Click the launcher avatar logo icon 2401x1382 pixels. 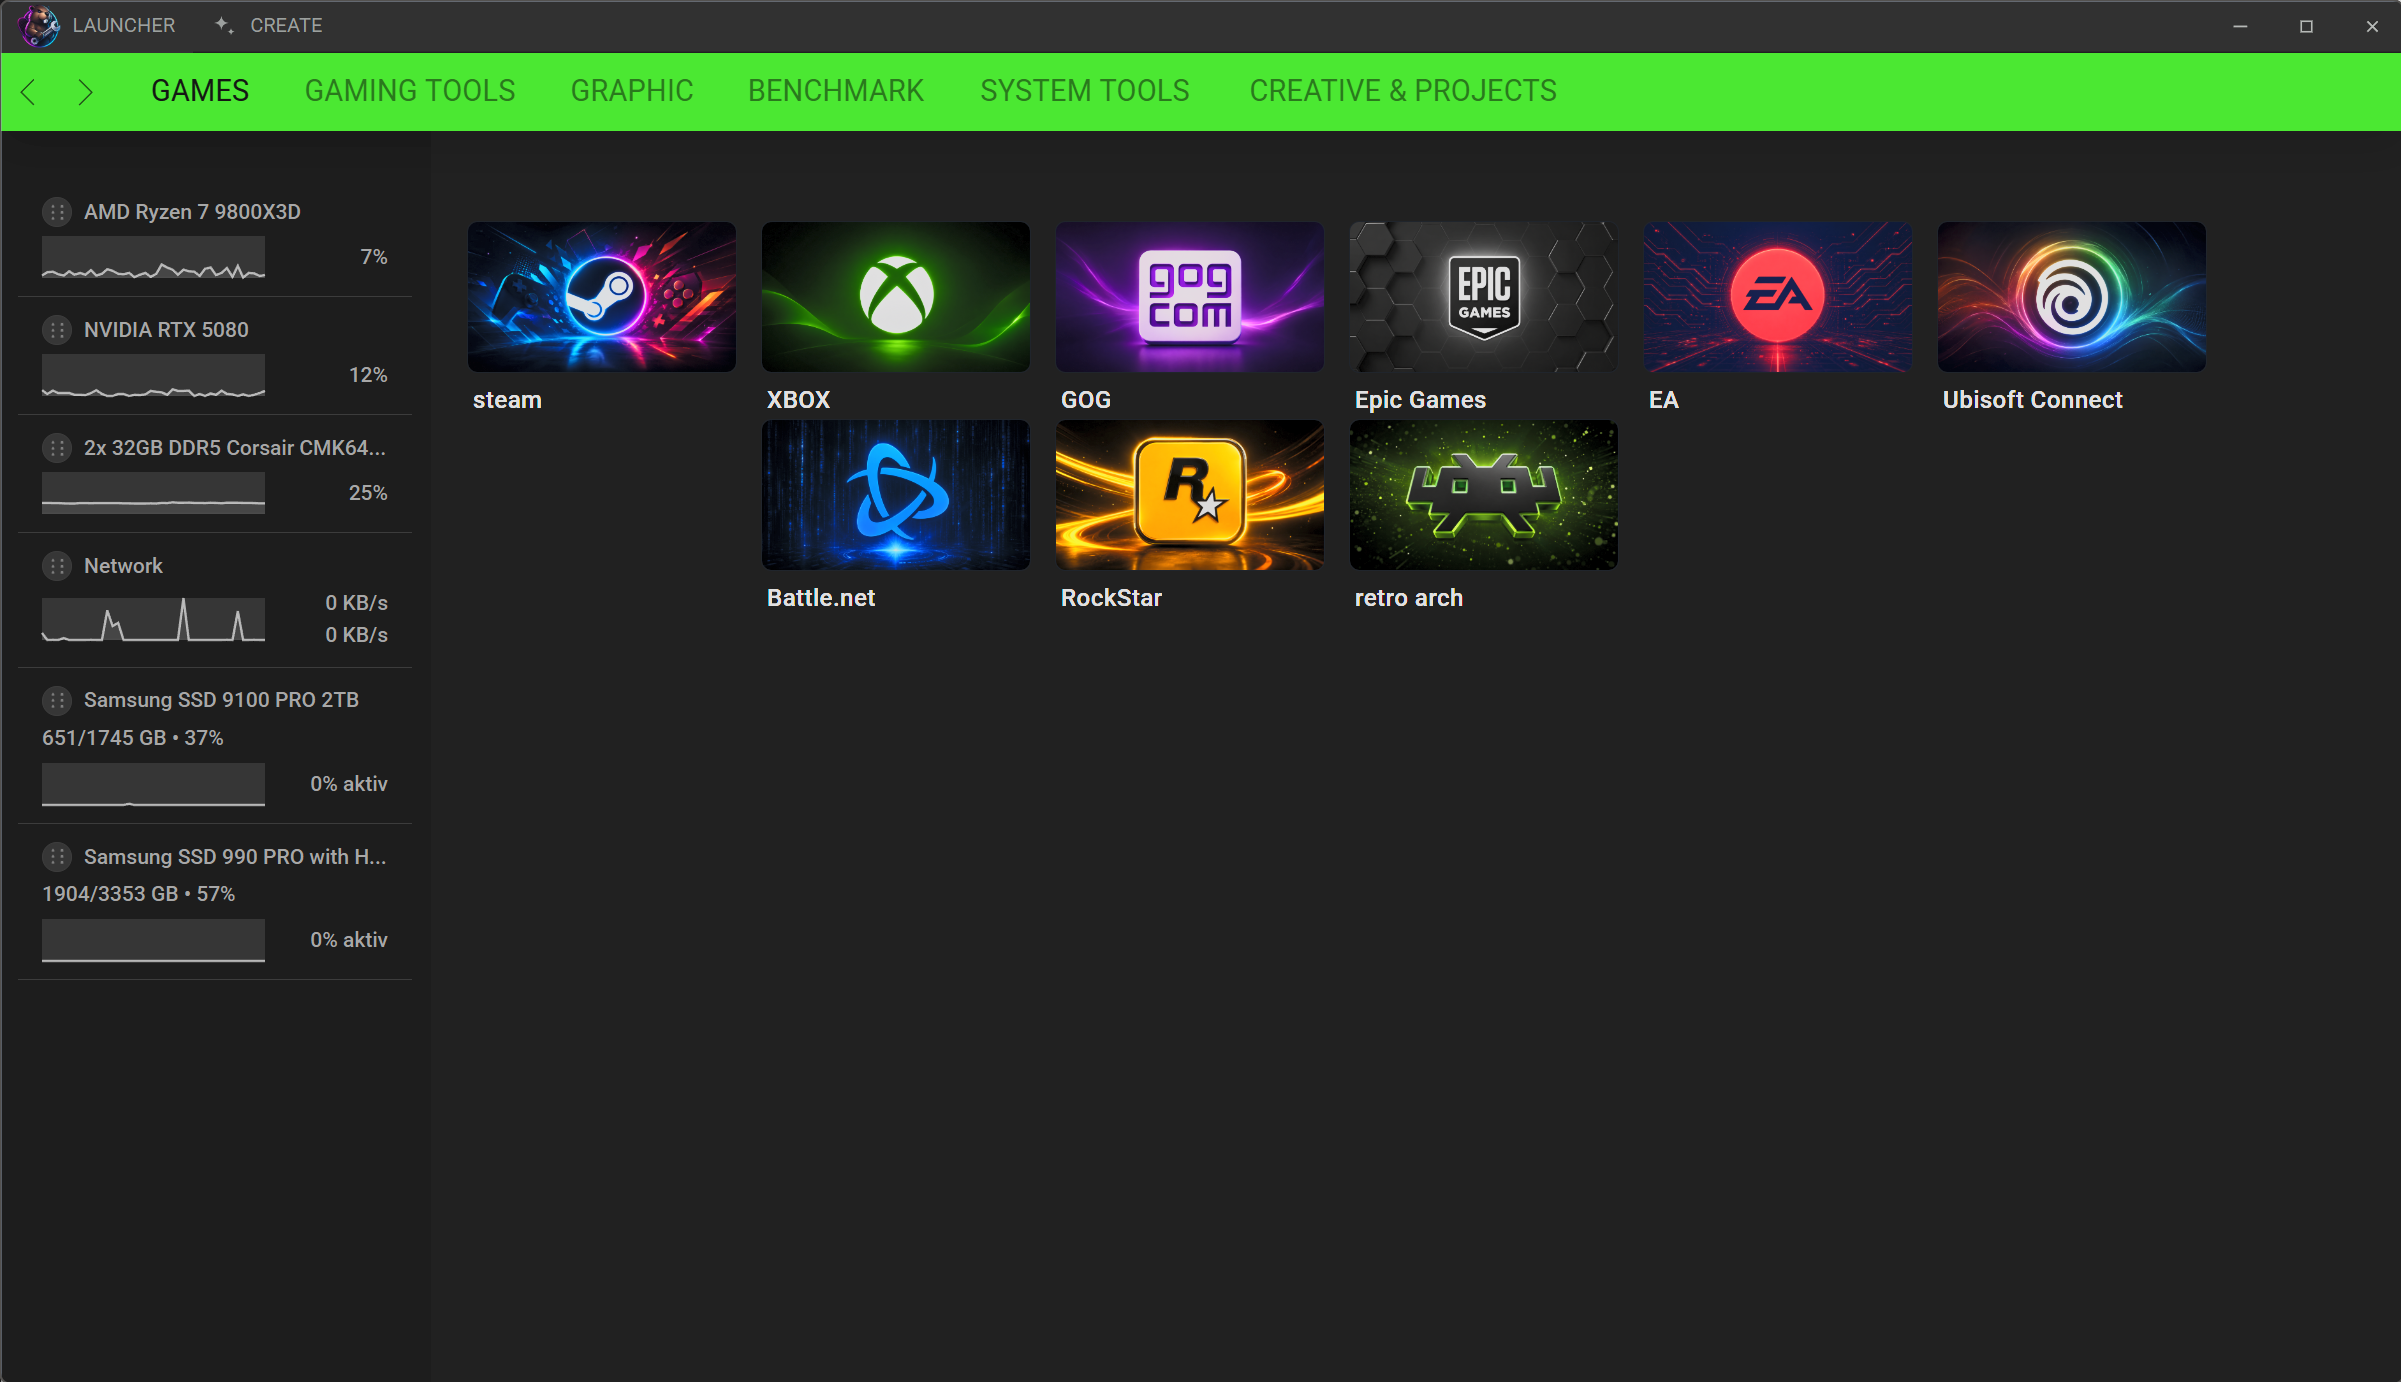click(x=39, y=25)
